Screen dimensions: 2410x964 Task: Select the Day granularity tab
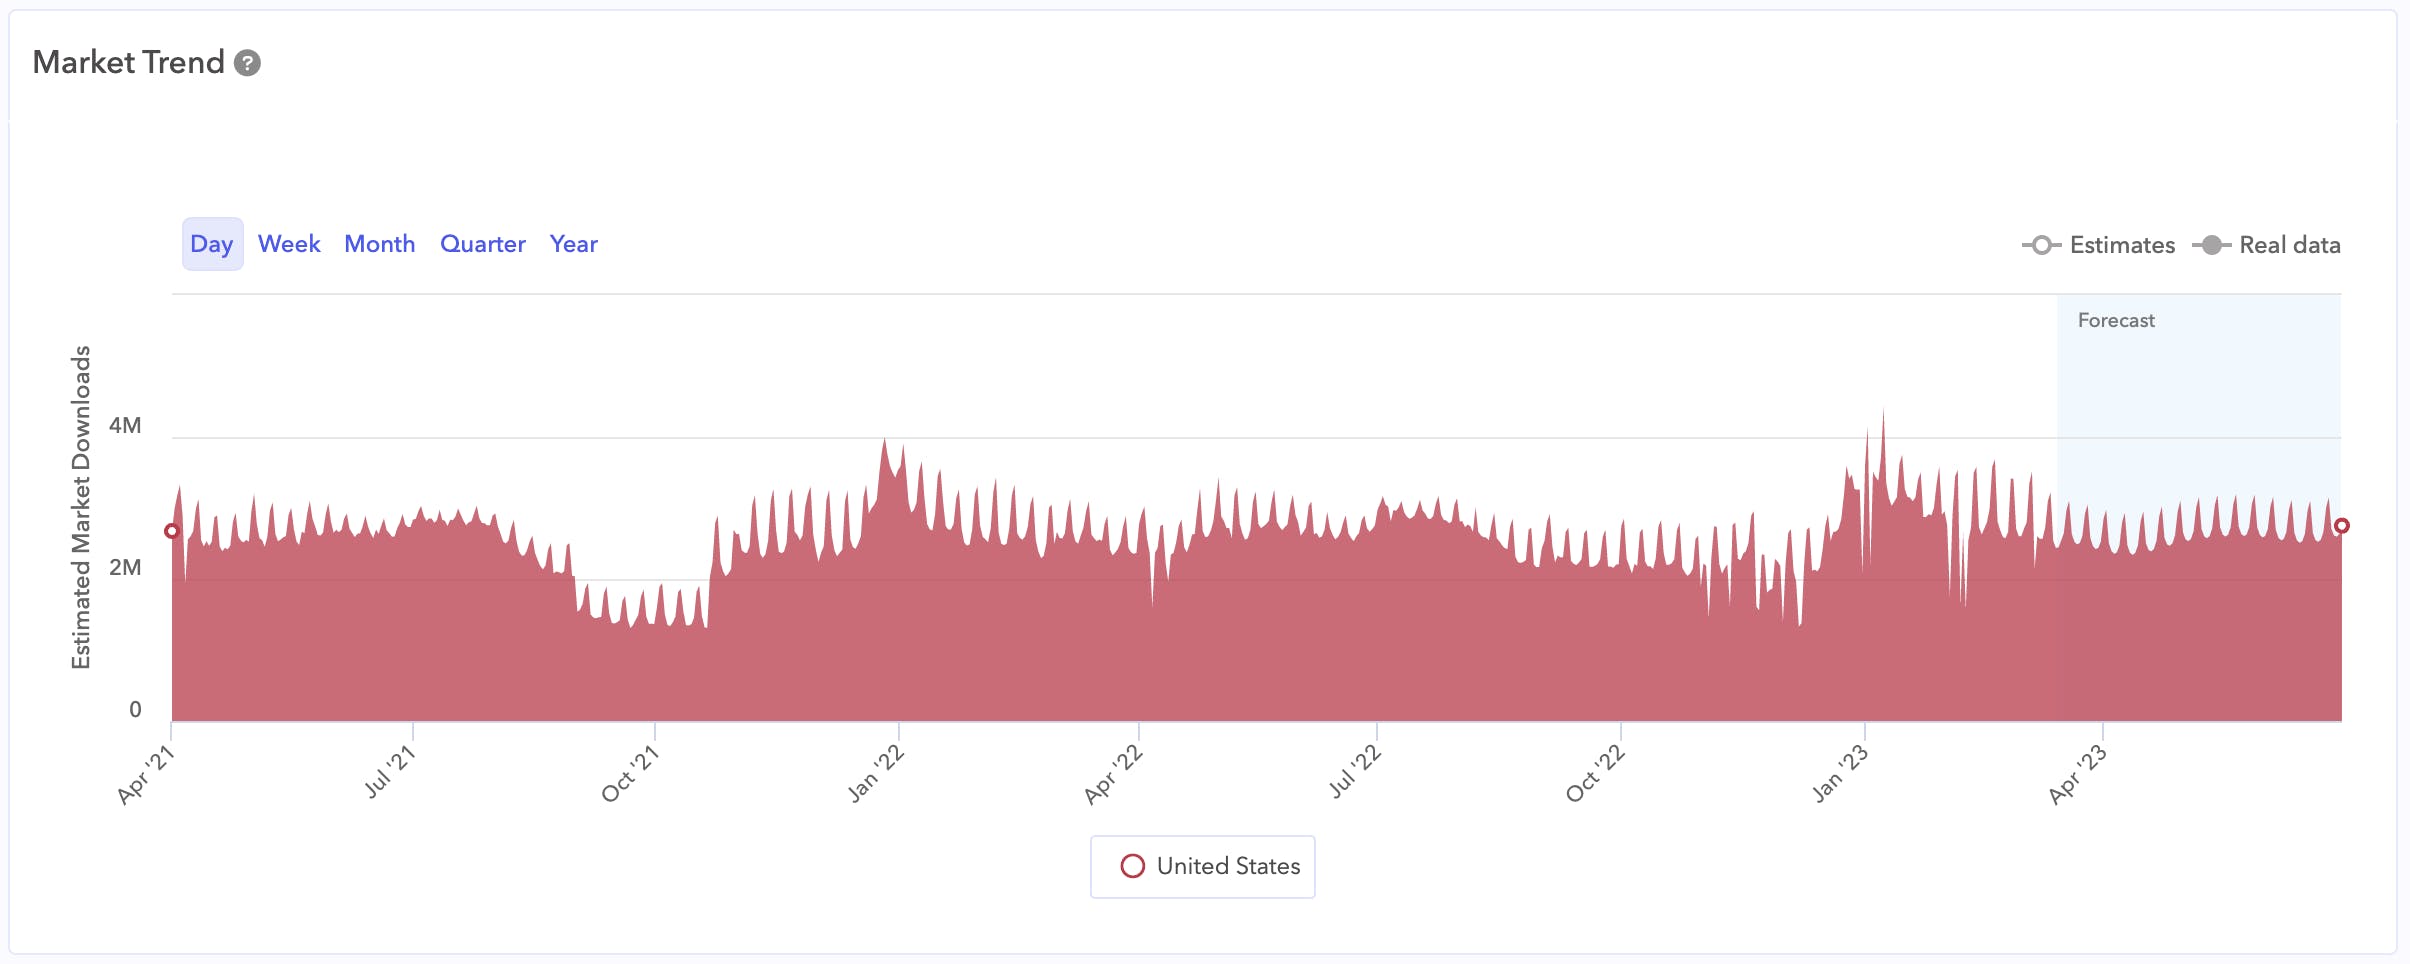pos(212,244)
